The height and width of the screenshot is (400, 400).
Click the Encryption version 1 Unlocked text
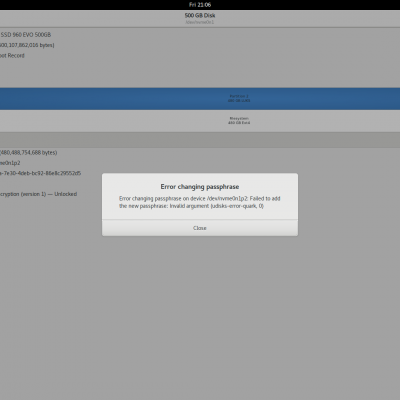(x=38, y=194)
